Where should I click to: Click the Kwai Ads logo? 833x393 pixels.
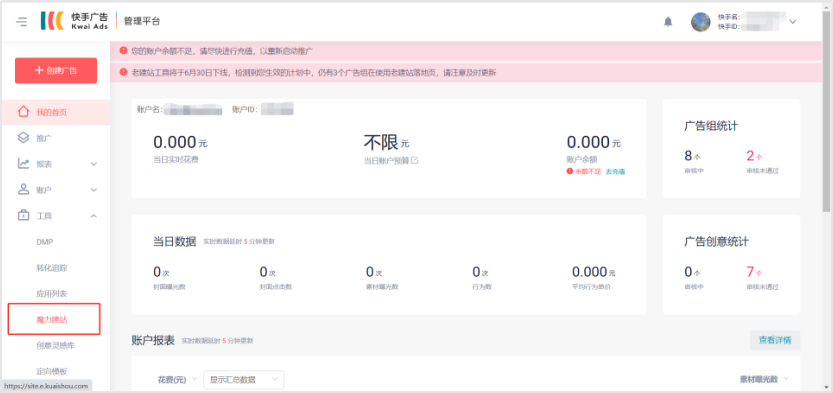click(74, 21)
